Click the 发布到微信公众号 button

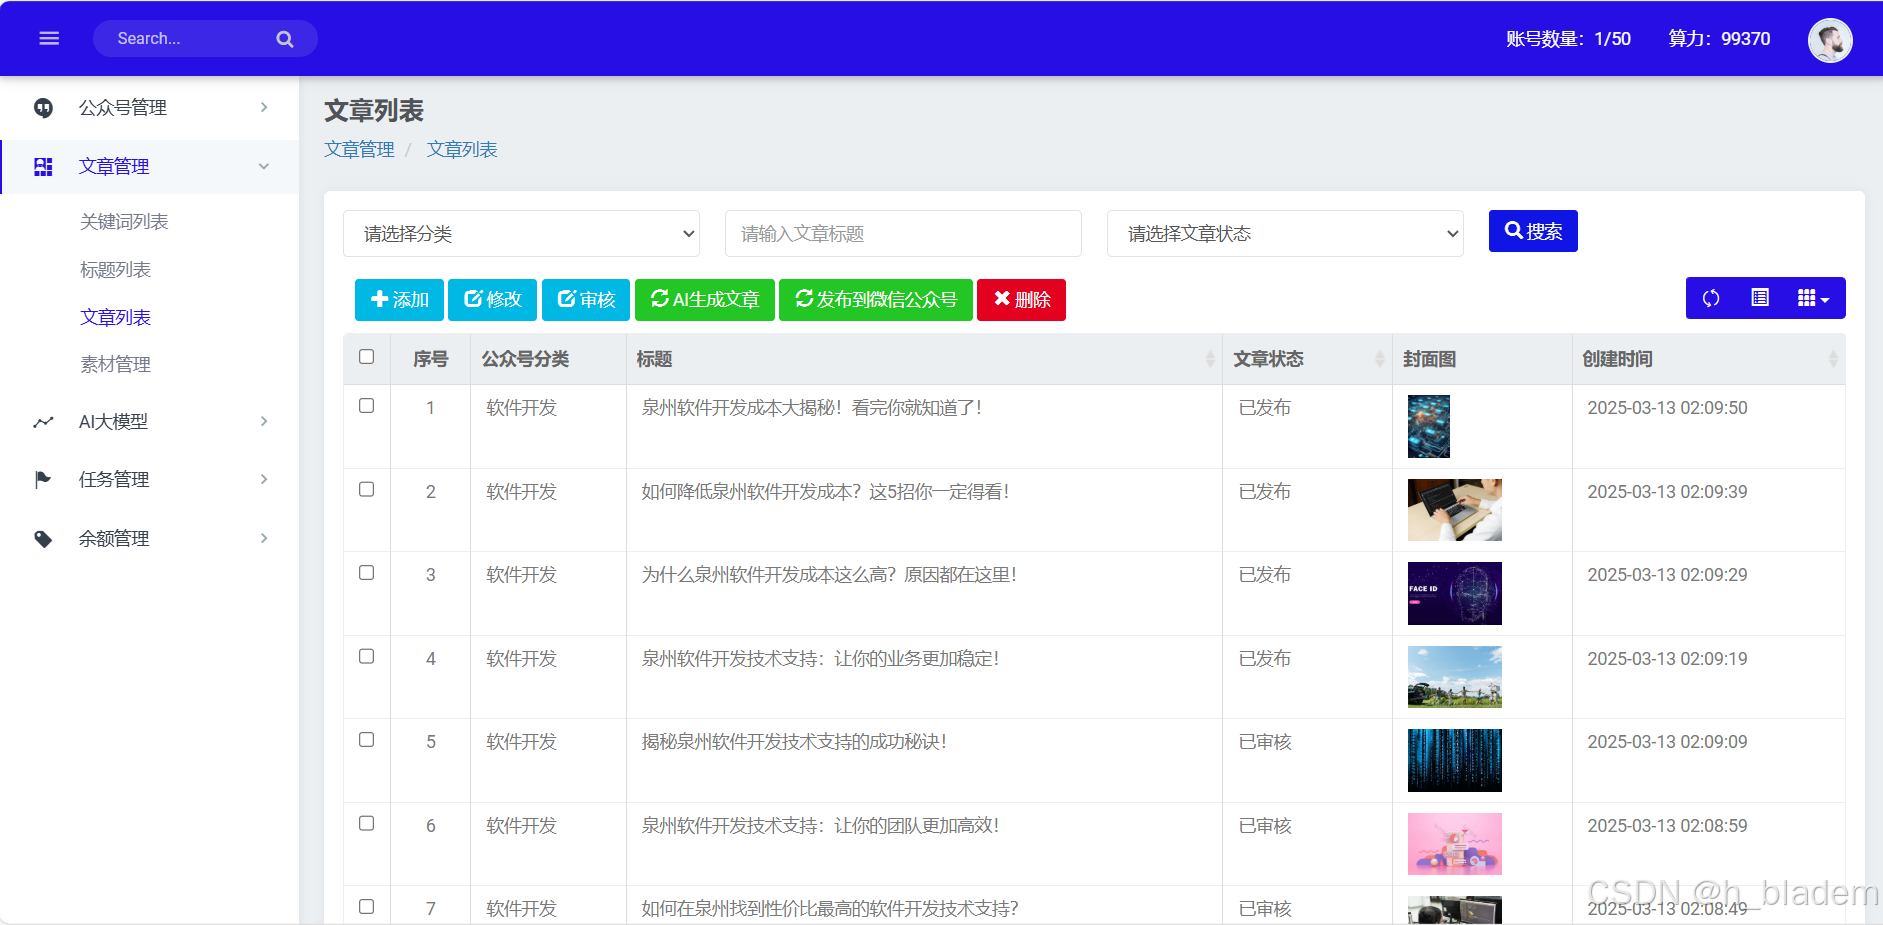coord(876,300)
